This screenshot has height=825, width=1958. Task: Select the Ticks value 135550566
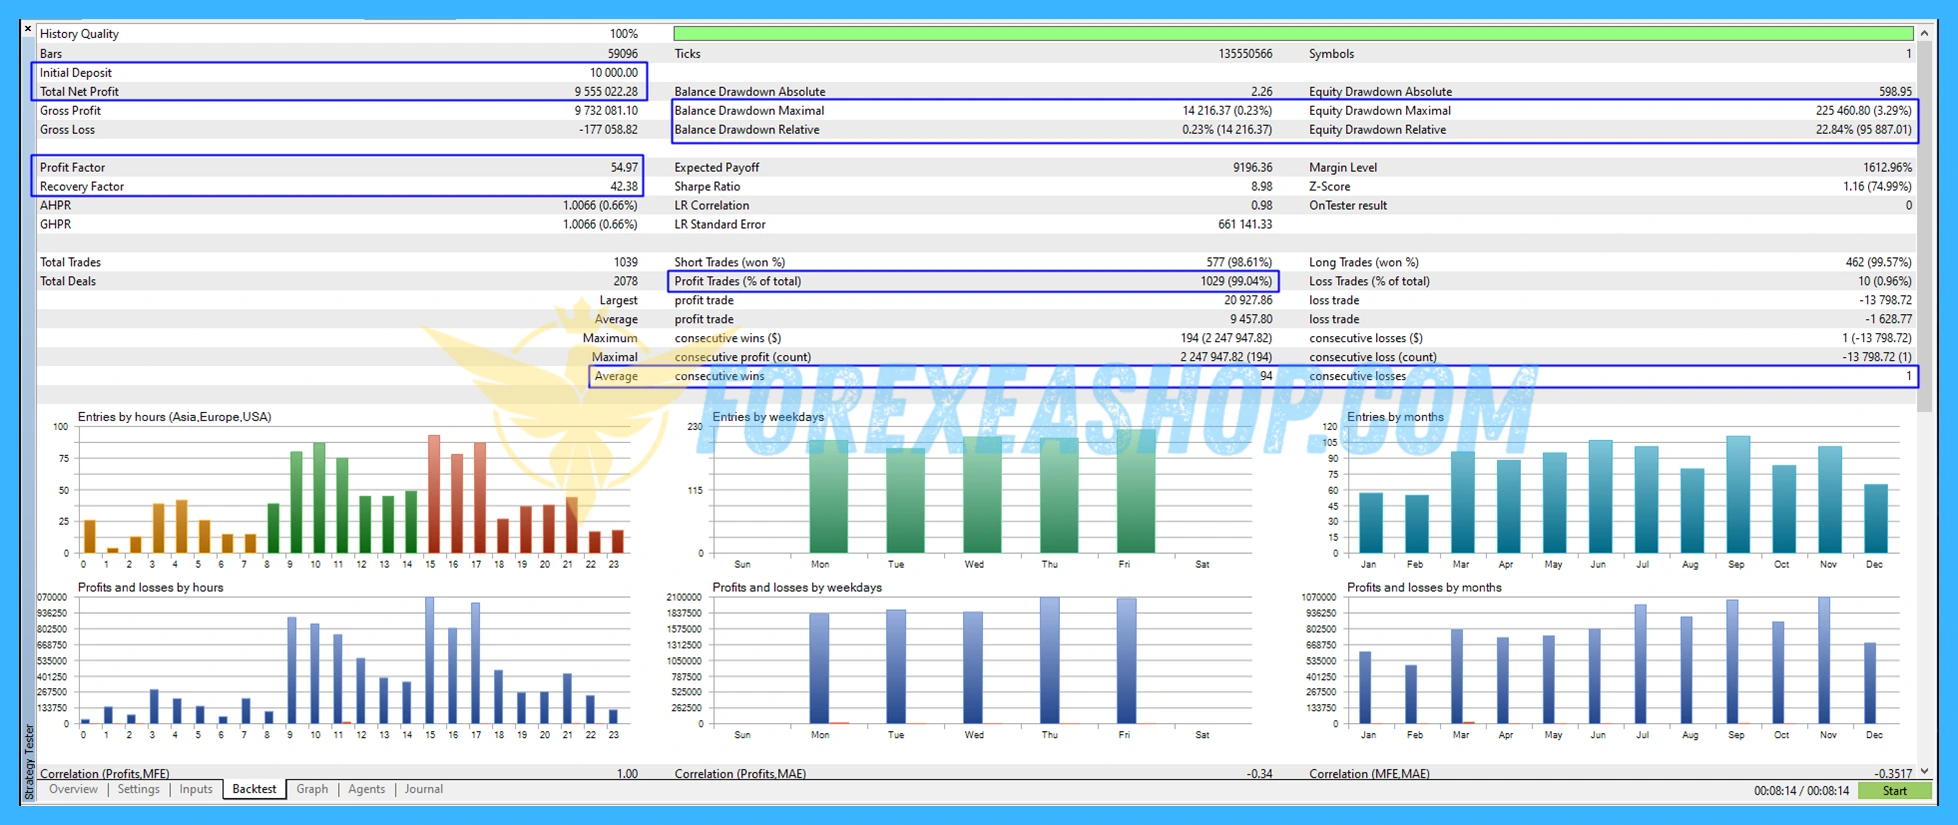(x=1245, y=54)
